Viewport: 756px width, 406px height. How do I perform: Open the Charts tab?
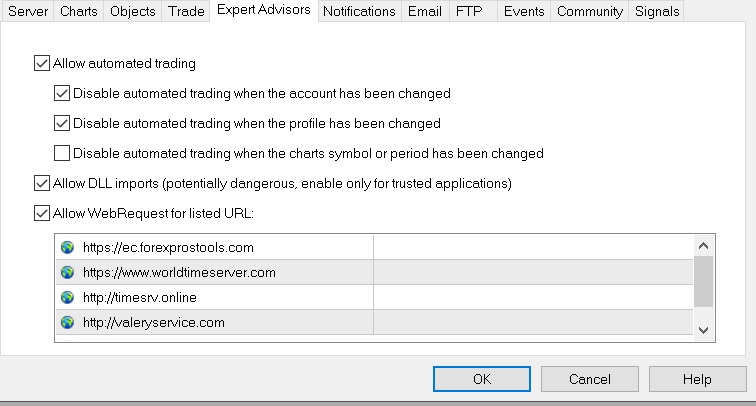[79, 11]
